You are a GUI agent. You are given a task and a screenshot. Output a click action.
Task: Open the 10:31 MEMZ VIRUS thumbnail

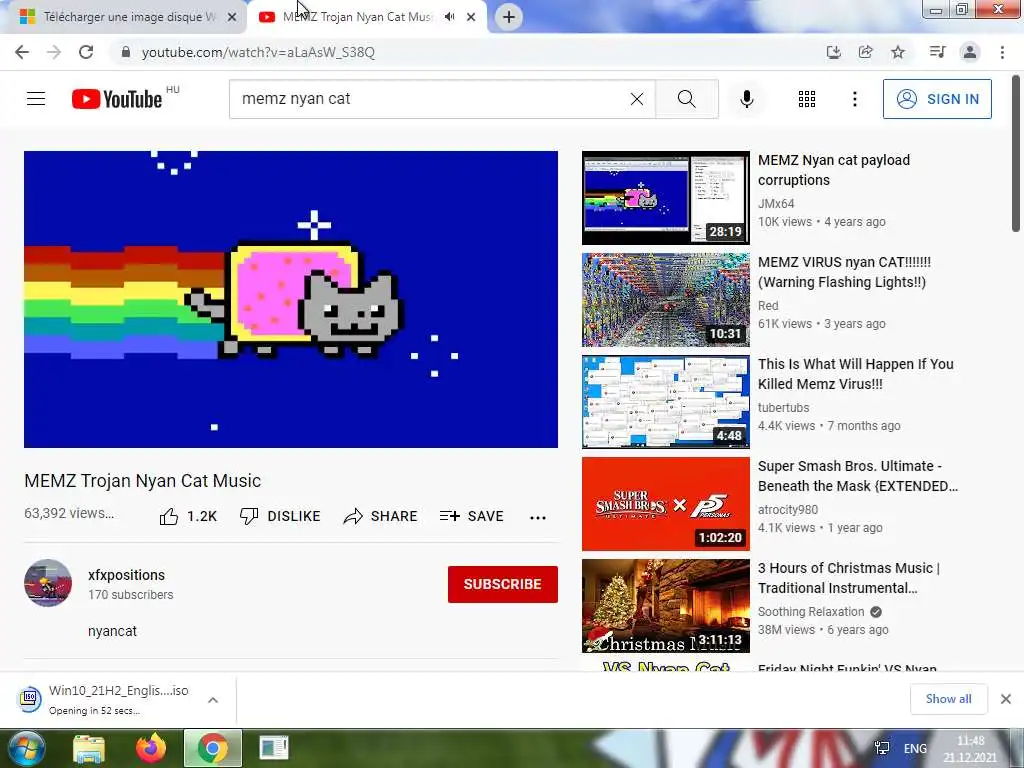[x=665, y=300]
